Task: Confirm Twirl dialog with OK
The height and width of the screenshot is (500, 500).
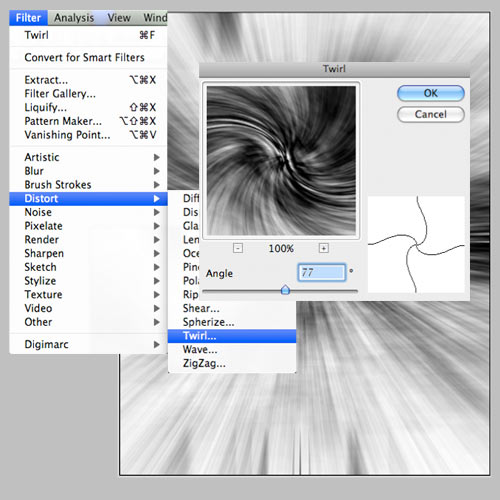Action: pyautogui.click(x=431, y=93)
